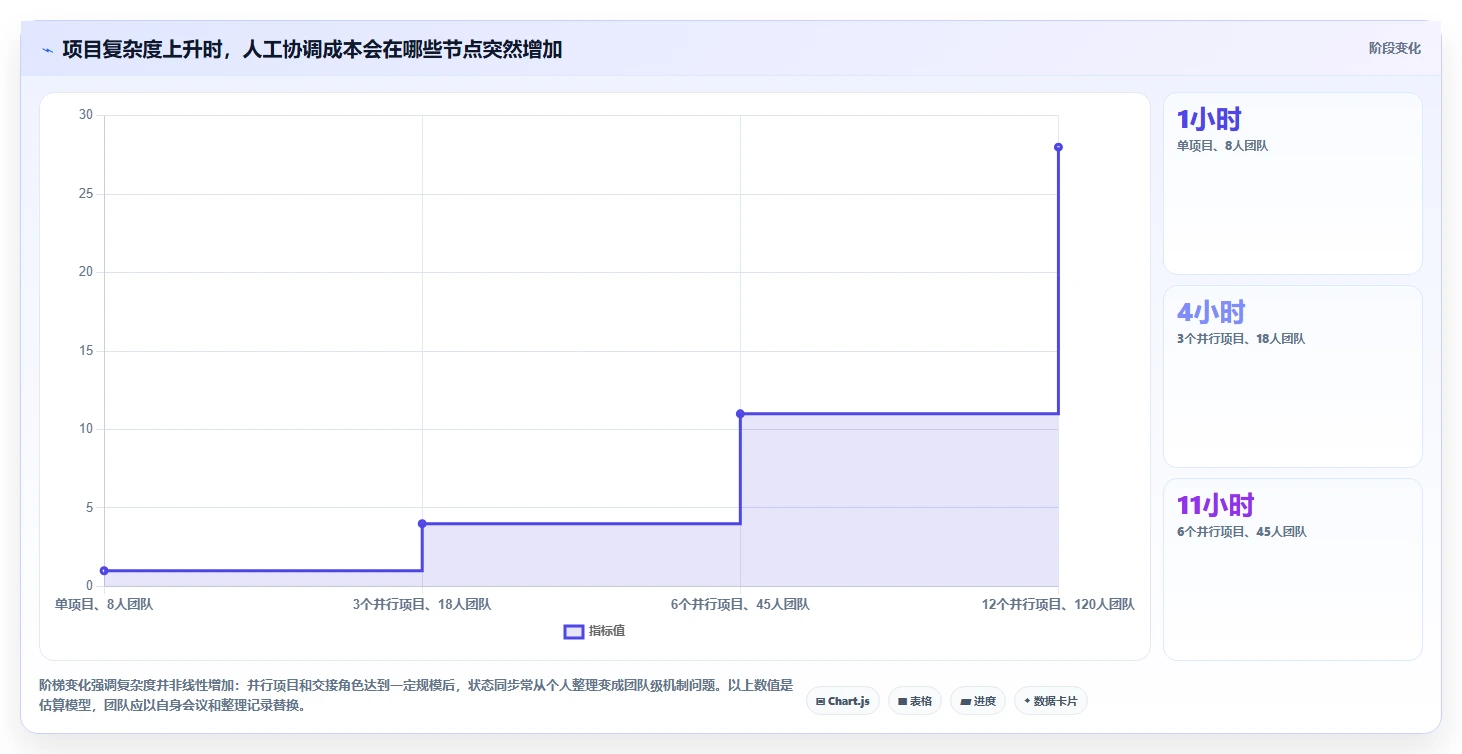Screen dimensions: 1462x754
Task: Click the y-axis label 25
Action: point(86,193)
